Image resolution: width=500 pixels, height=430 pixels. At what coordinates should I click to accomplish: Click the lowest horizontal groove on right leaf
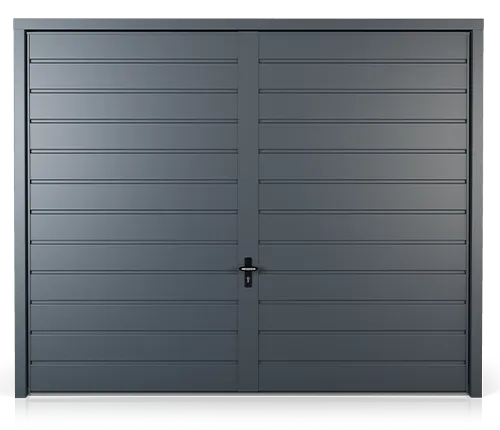[x=363, y=362]
